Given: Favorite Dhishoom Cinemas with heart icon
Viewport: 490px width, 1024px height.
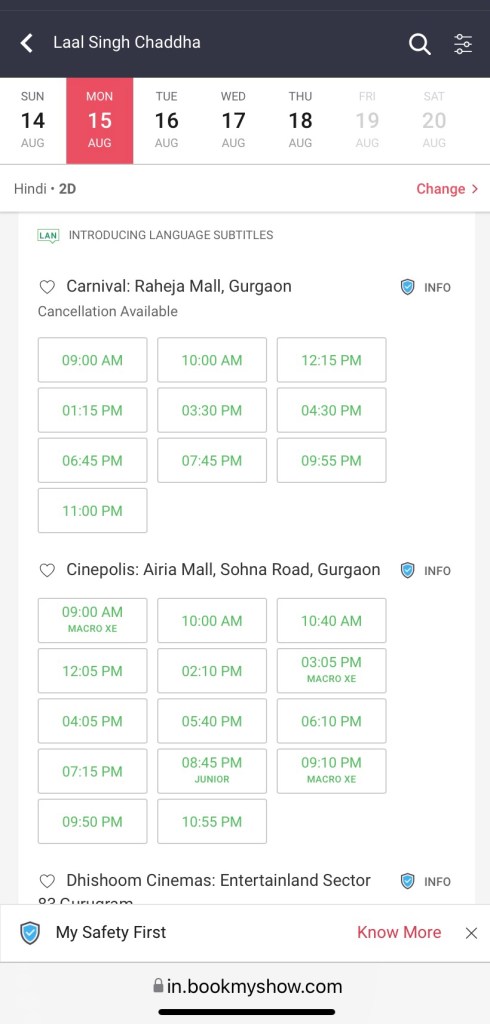Looking at the screenshot, I should coord(47,881).
